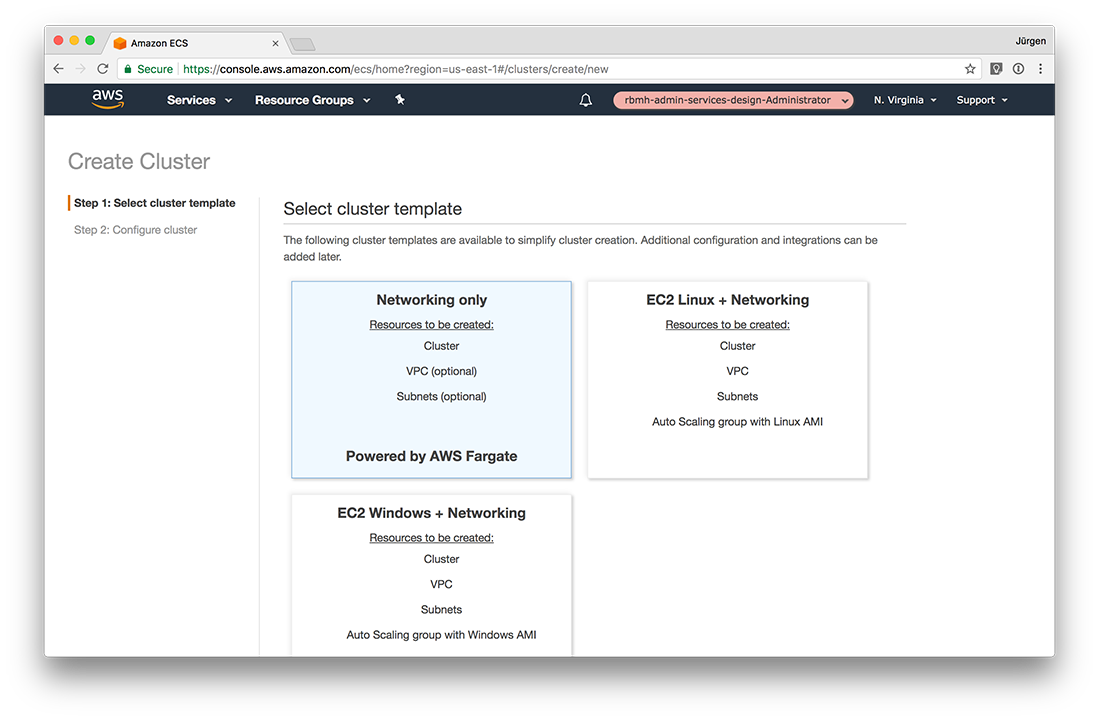Bookmark the page with the star icon
1099x720 pixels.
click(970, 69)
